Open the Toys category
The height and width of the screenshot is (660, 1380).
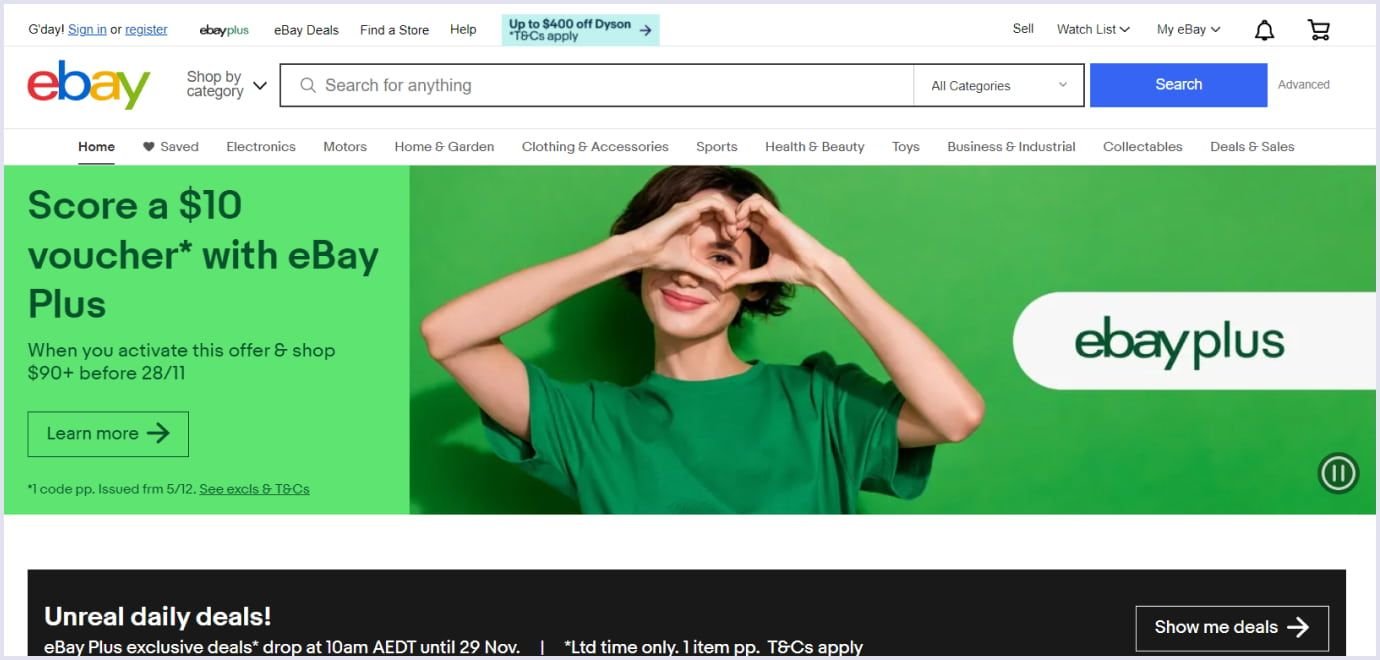click(x=906, y=146)
